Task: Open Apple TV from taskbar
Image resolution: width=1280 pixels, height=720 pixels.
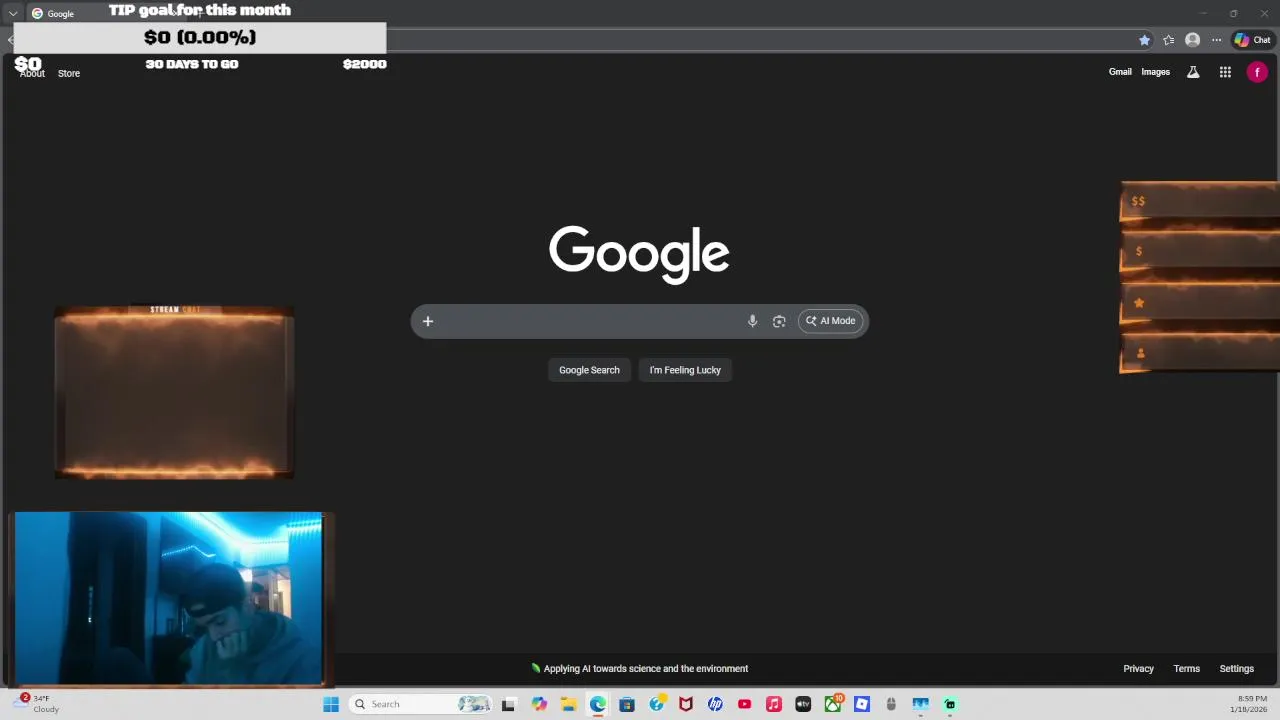Action: (803, 704)
